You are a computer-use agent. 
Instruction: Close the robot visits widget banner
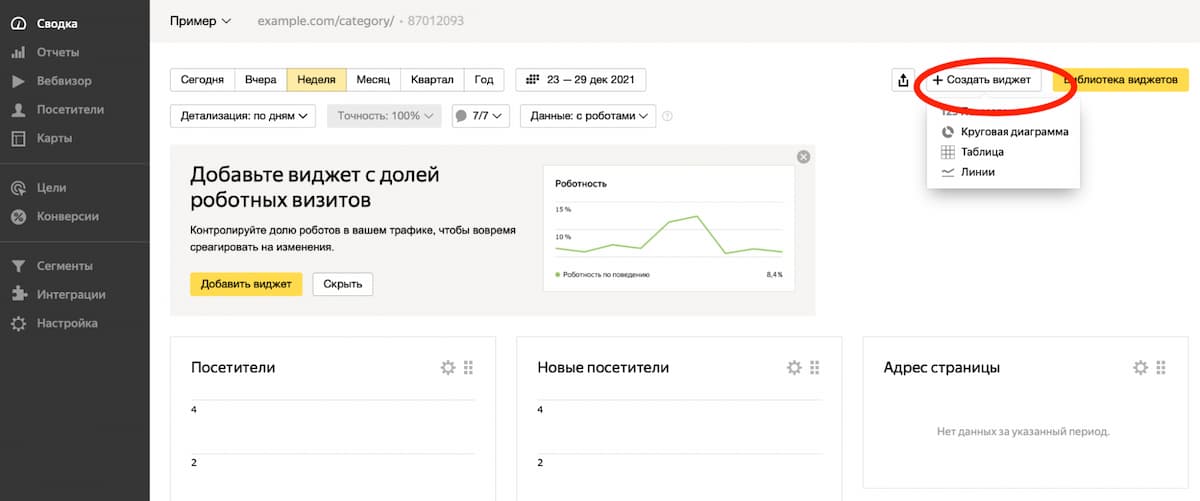pyautogui.click(x=803, y=157)
